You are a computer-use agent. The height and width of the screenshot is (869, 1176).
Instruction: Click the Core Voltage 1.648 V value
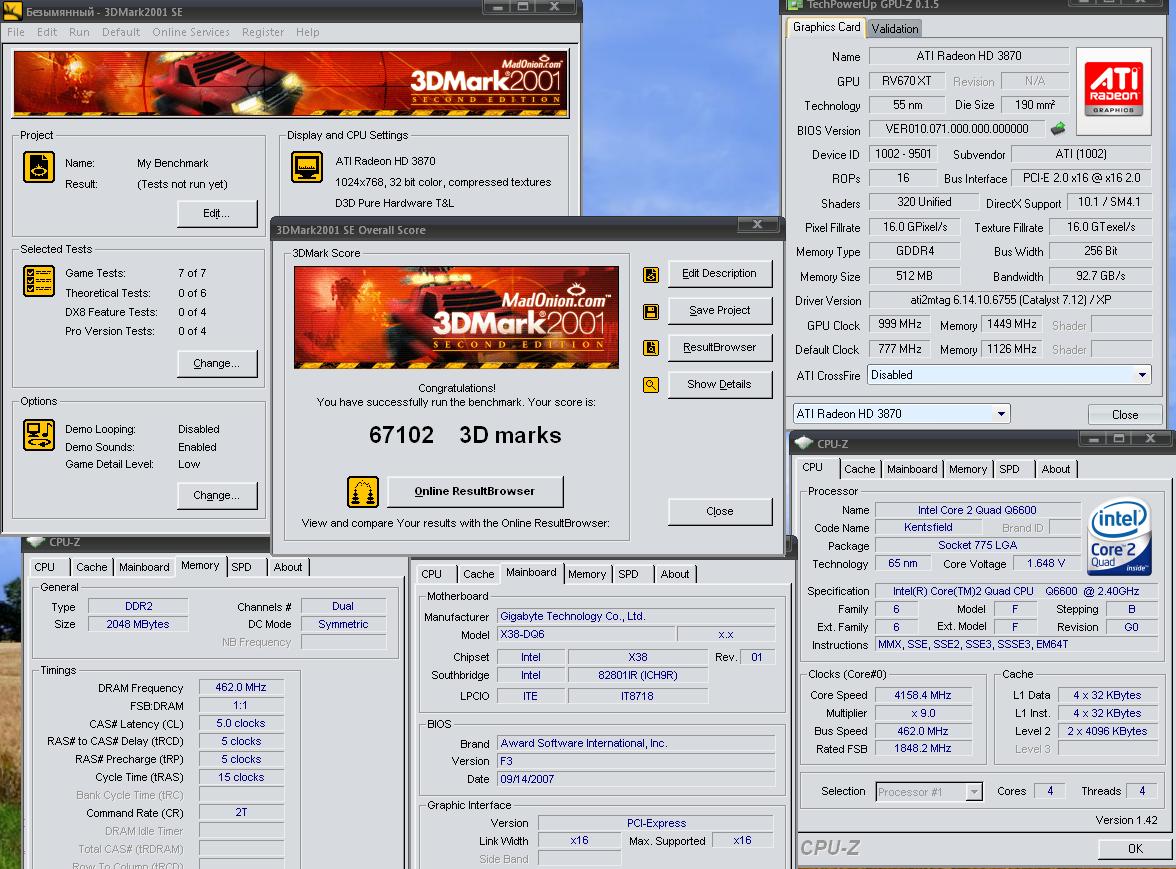tap(1045, 563)
